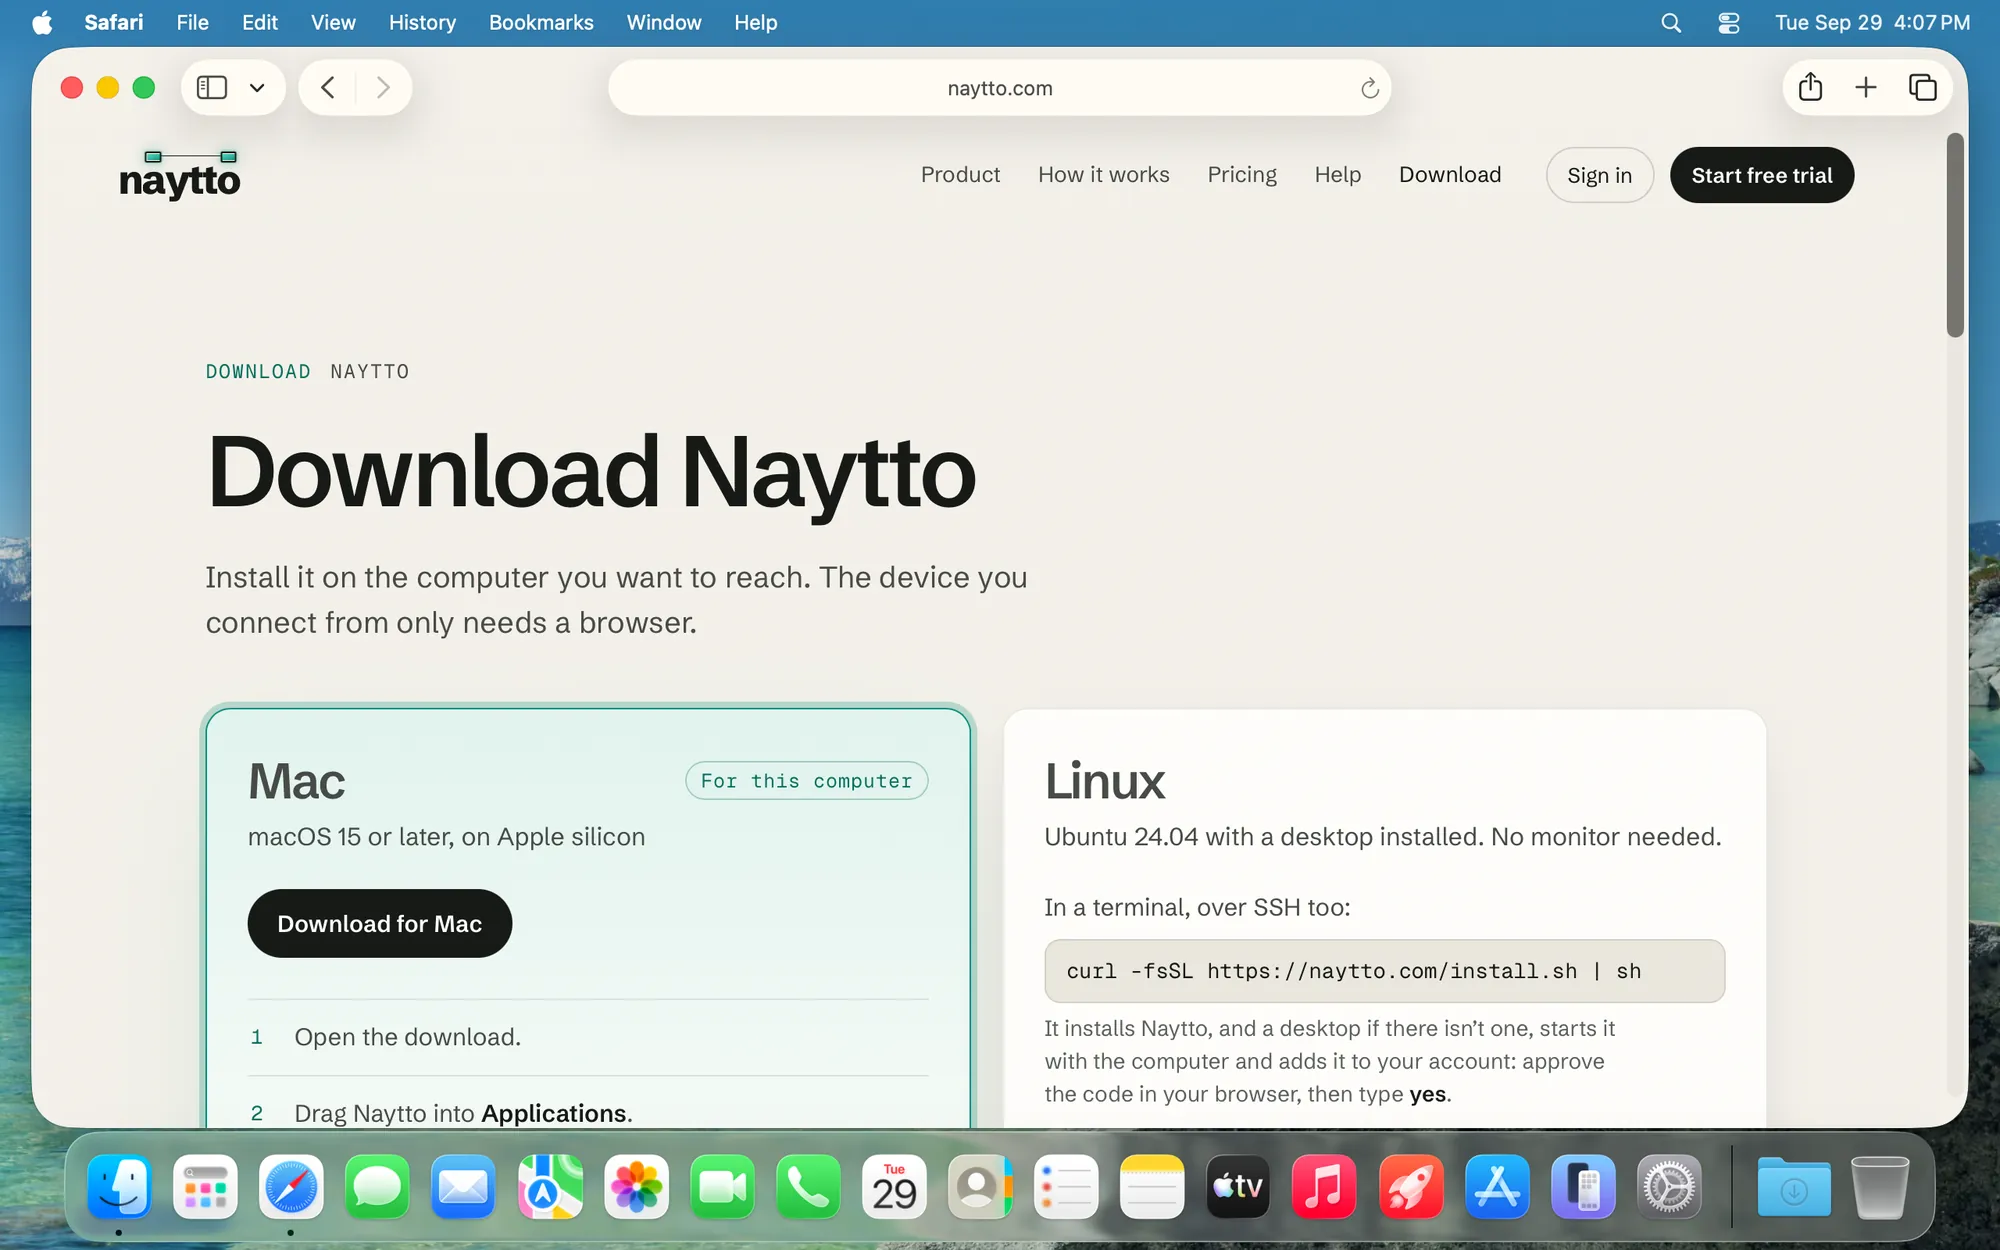
Task: Focus the naytto.com address bar
Action: pos(1000,88)
